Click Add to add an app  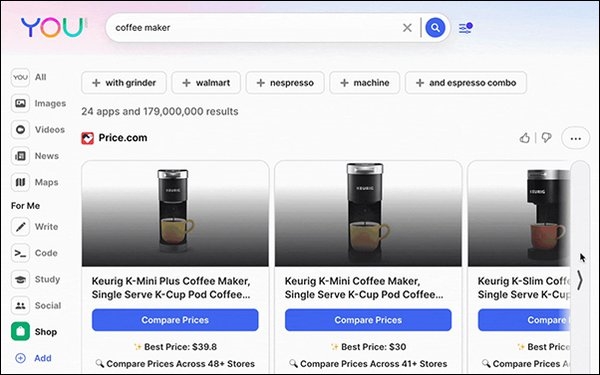[33, 358]
